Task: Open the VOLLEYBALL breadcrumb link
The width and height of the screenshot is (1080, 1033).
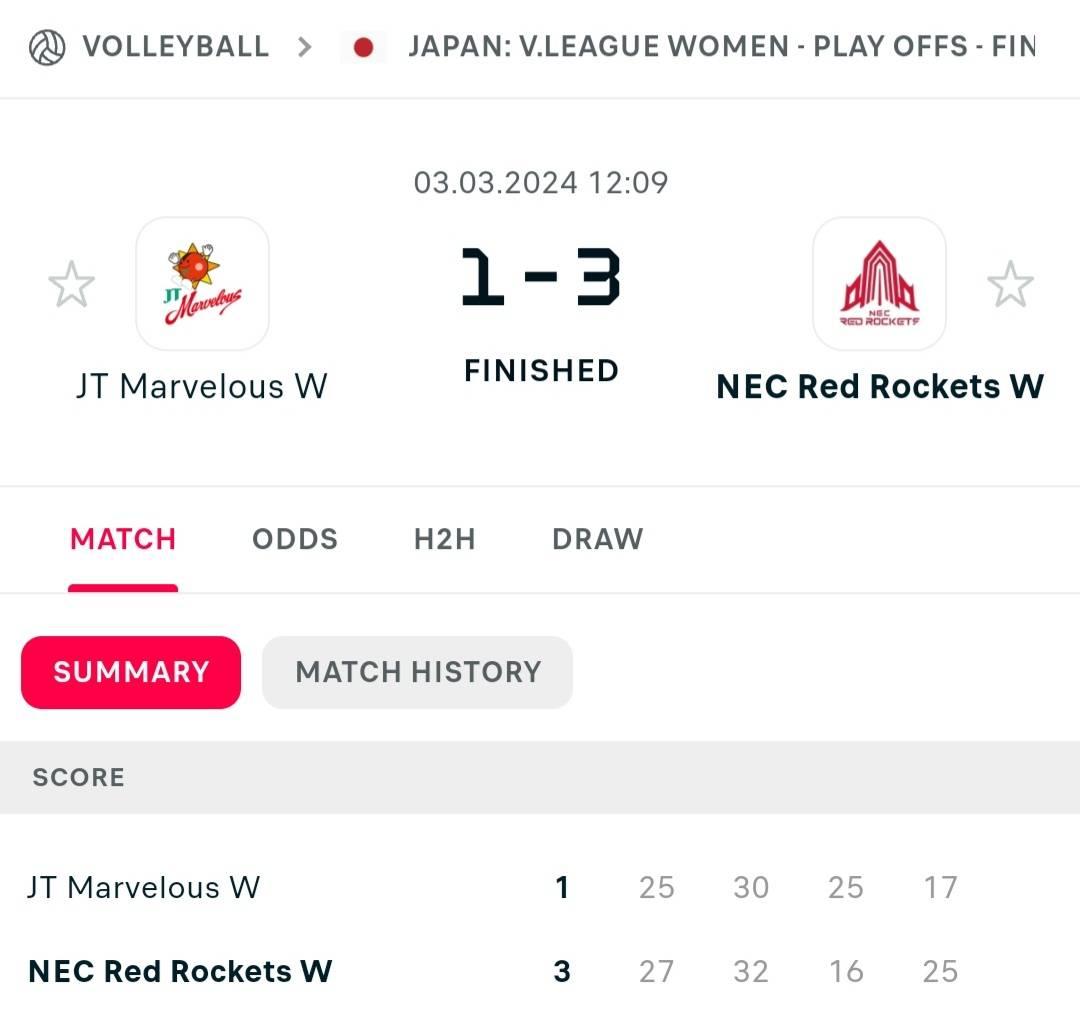Action: [x=176, y=47]
